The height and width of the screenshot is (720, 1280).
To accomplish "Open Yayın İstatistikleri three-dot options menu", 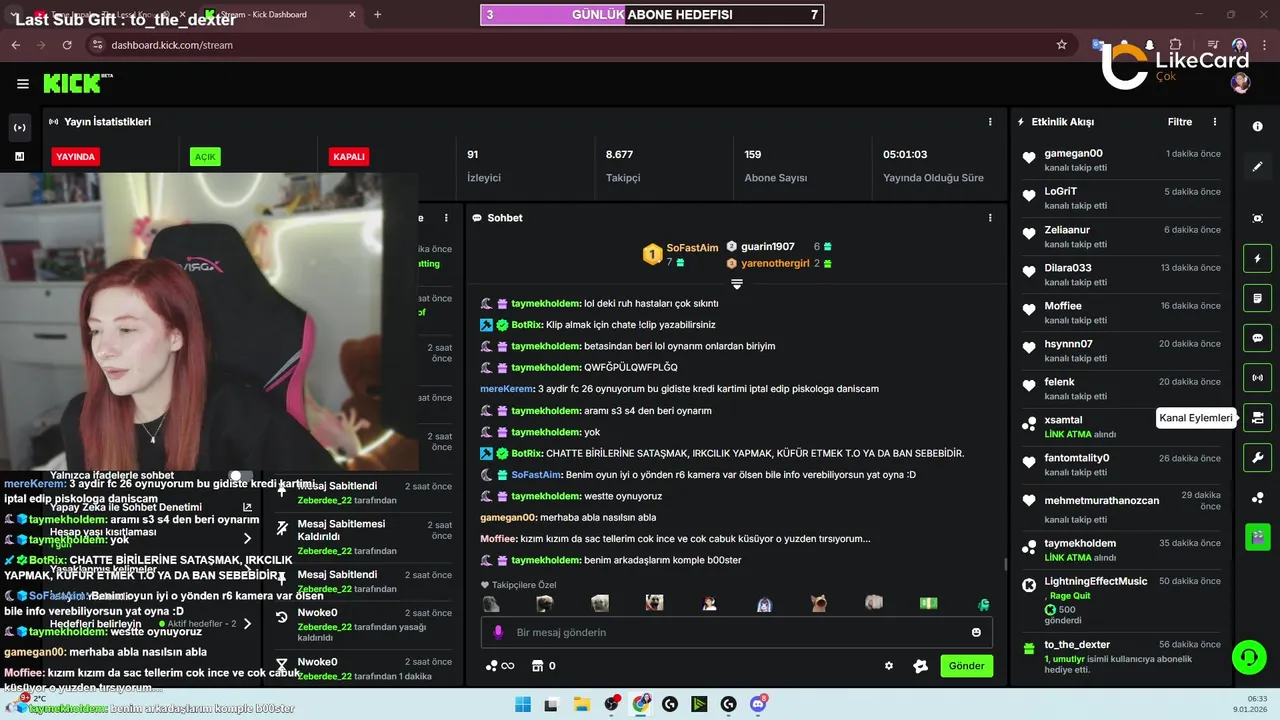I will click(990, 122).
